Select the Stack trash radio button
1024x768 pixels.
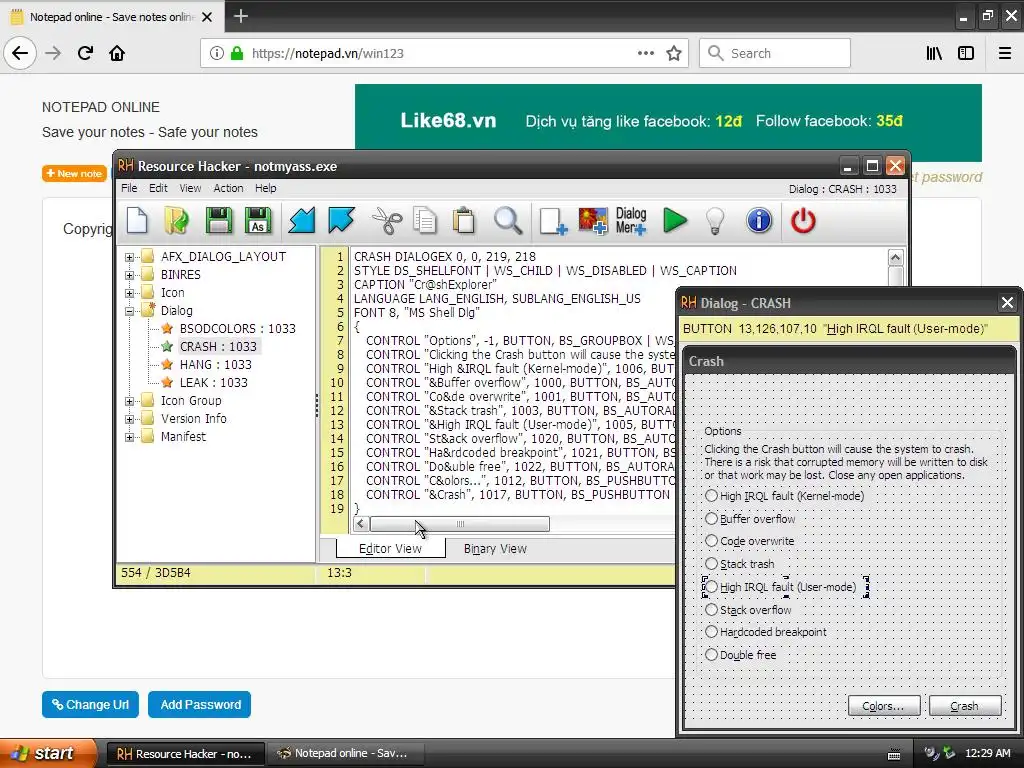(711, 564)
